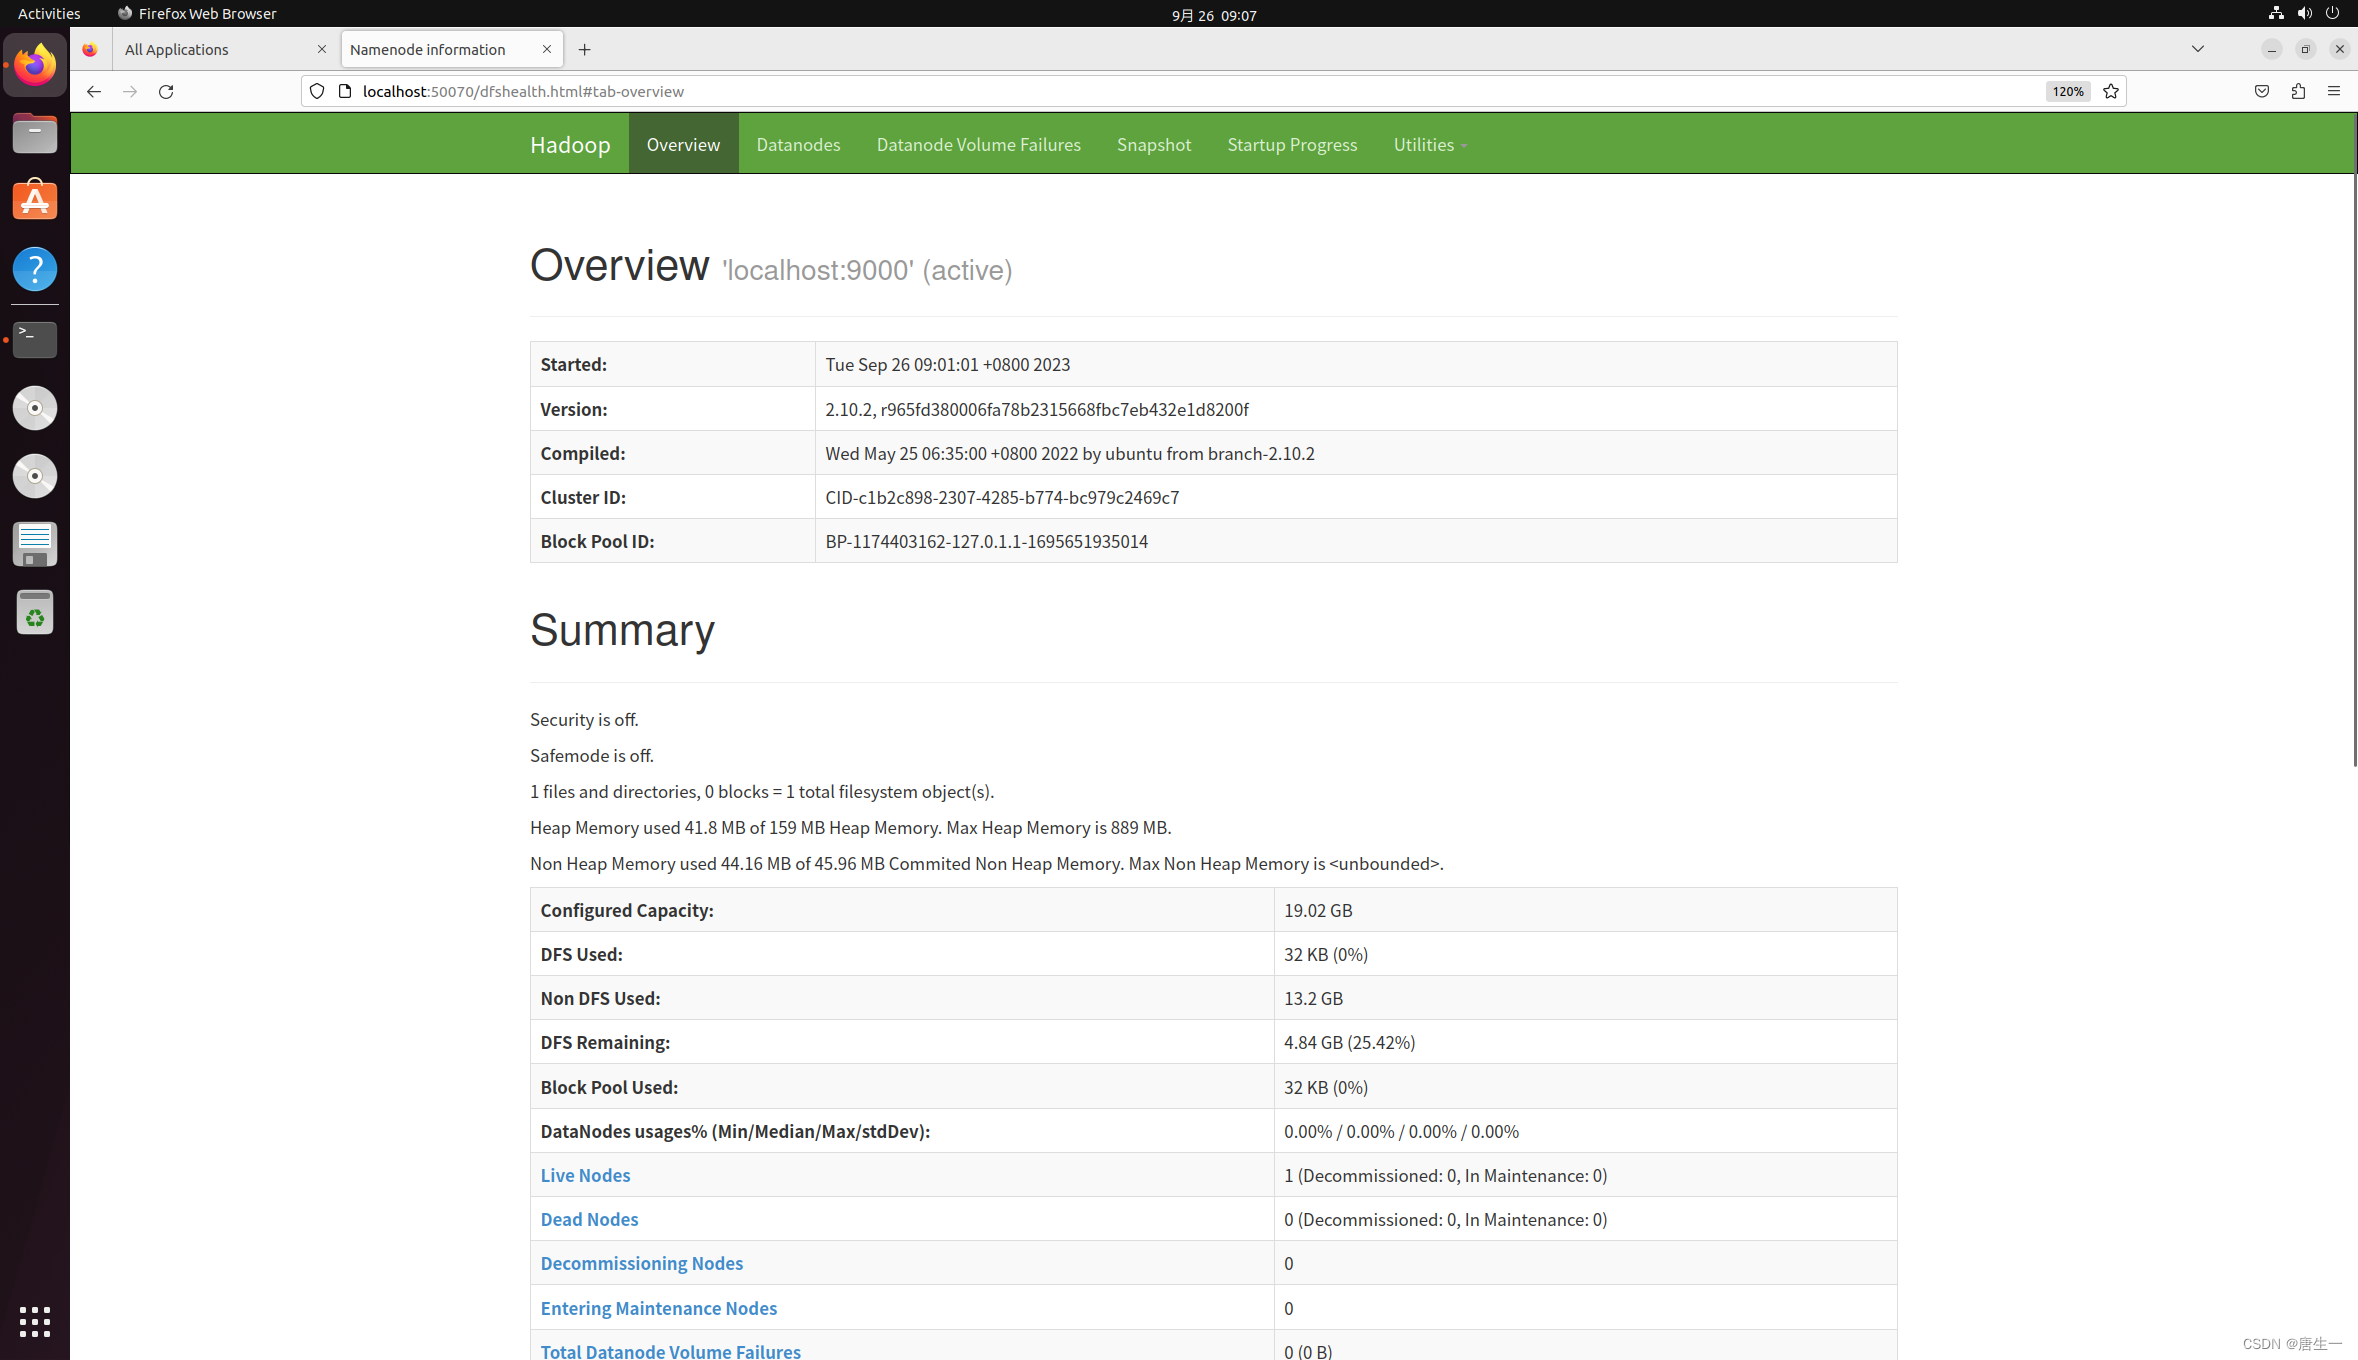The width and height of the screenshot is (2358, 1360).
Task: Open the Overview navigation tab
Action: click(x=683, y=144)
